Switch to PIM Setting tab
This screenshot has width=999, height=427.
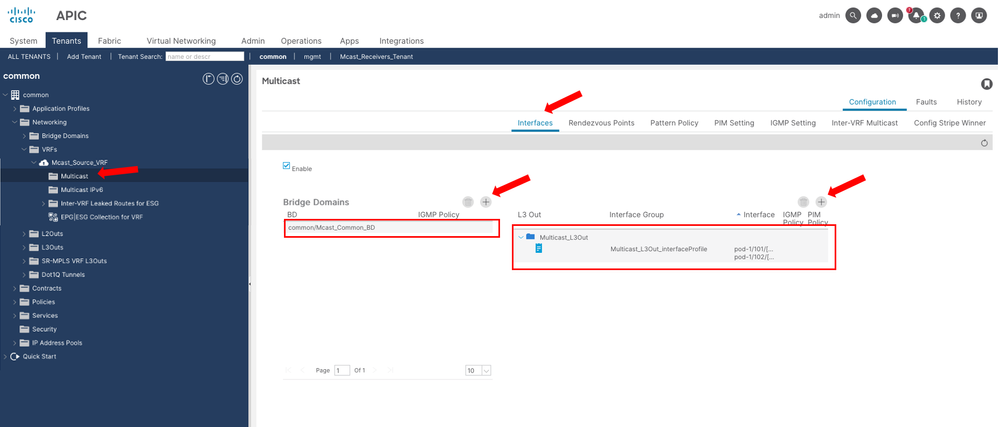click(734, 123)
